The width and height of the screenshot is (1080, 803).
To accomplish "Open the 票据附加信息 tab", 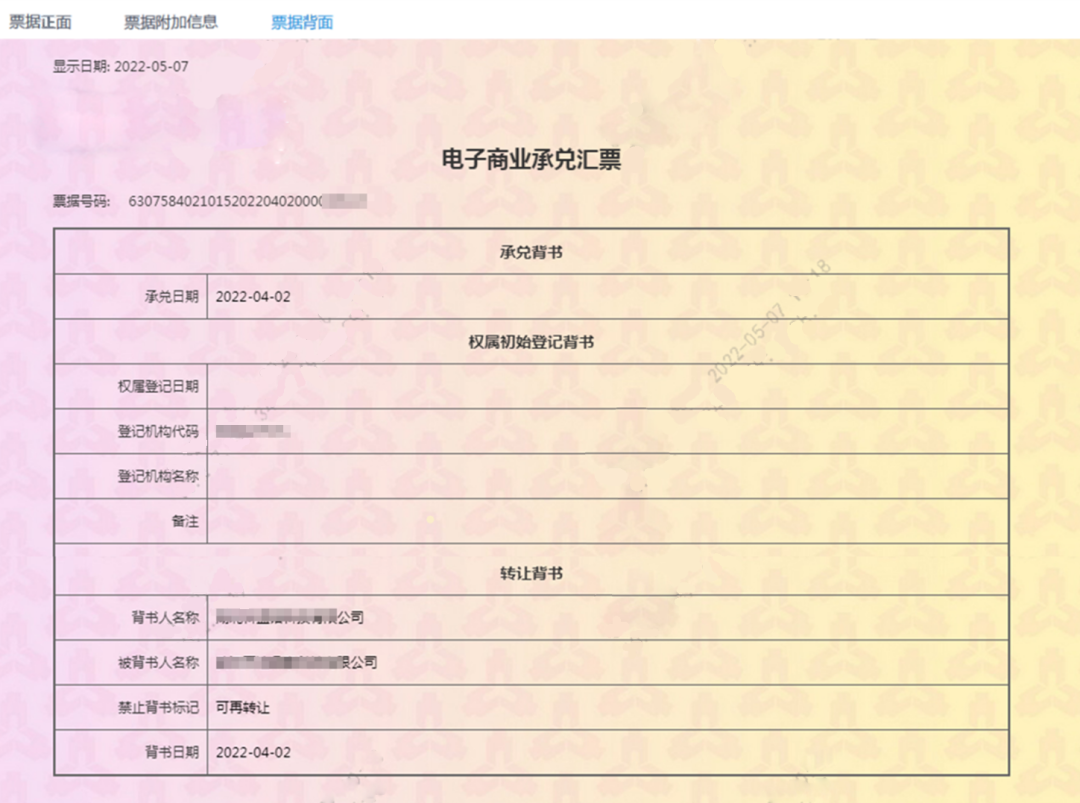I will (170, 22).
